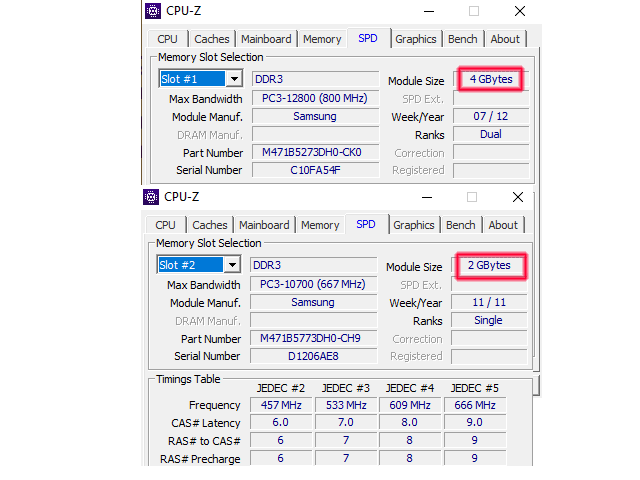640x480 pixels.
Task: Expand the Slot #2 dropdown arrow
Action: point(232,264)
